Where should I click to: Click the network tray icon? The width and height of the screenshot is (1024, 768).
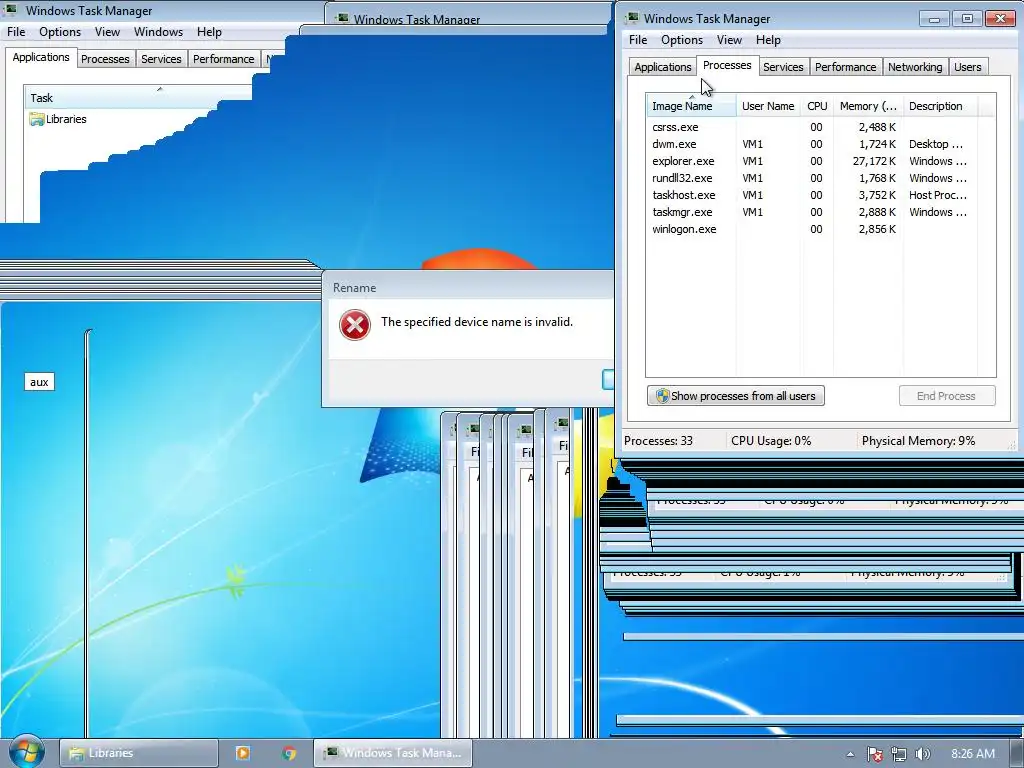point(899,754)
